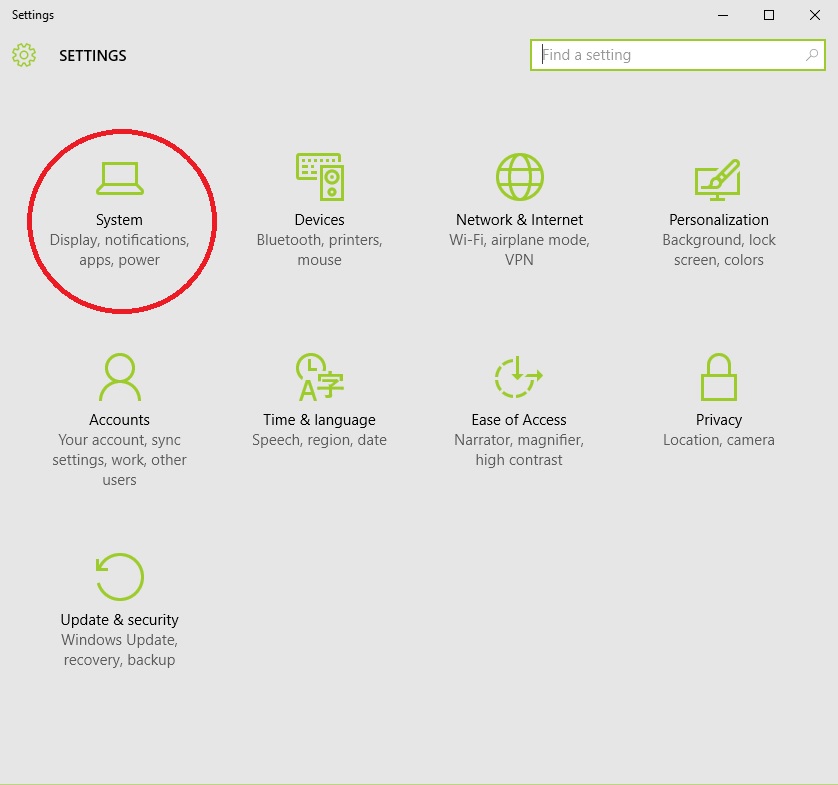Click "Display, notifications, apps, power" description
The height and width of the screenshot is (785, 838).
(x=120, y=250)
